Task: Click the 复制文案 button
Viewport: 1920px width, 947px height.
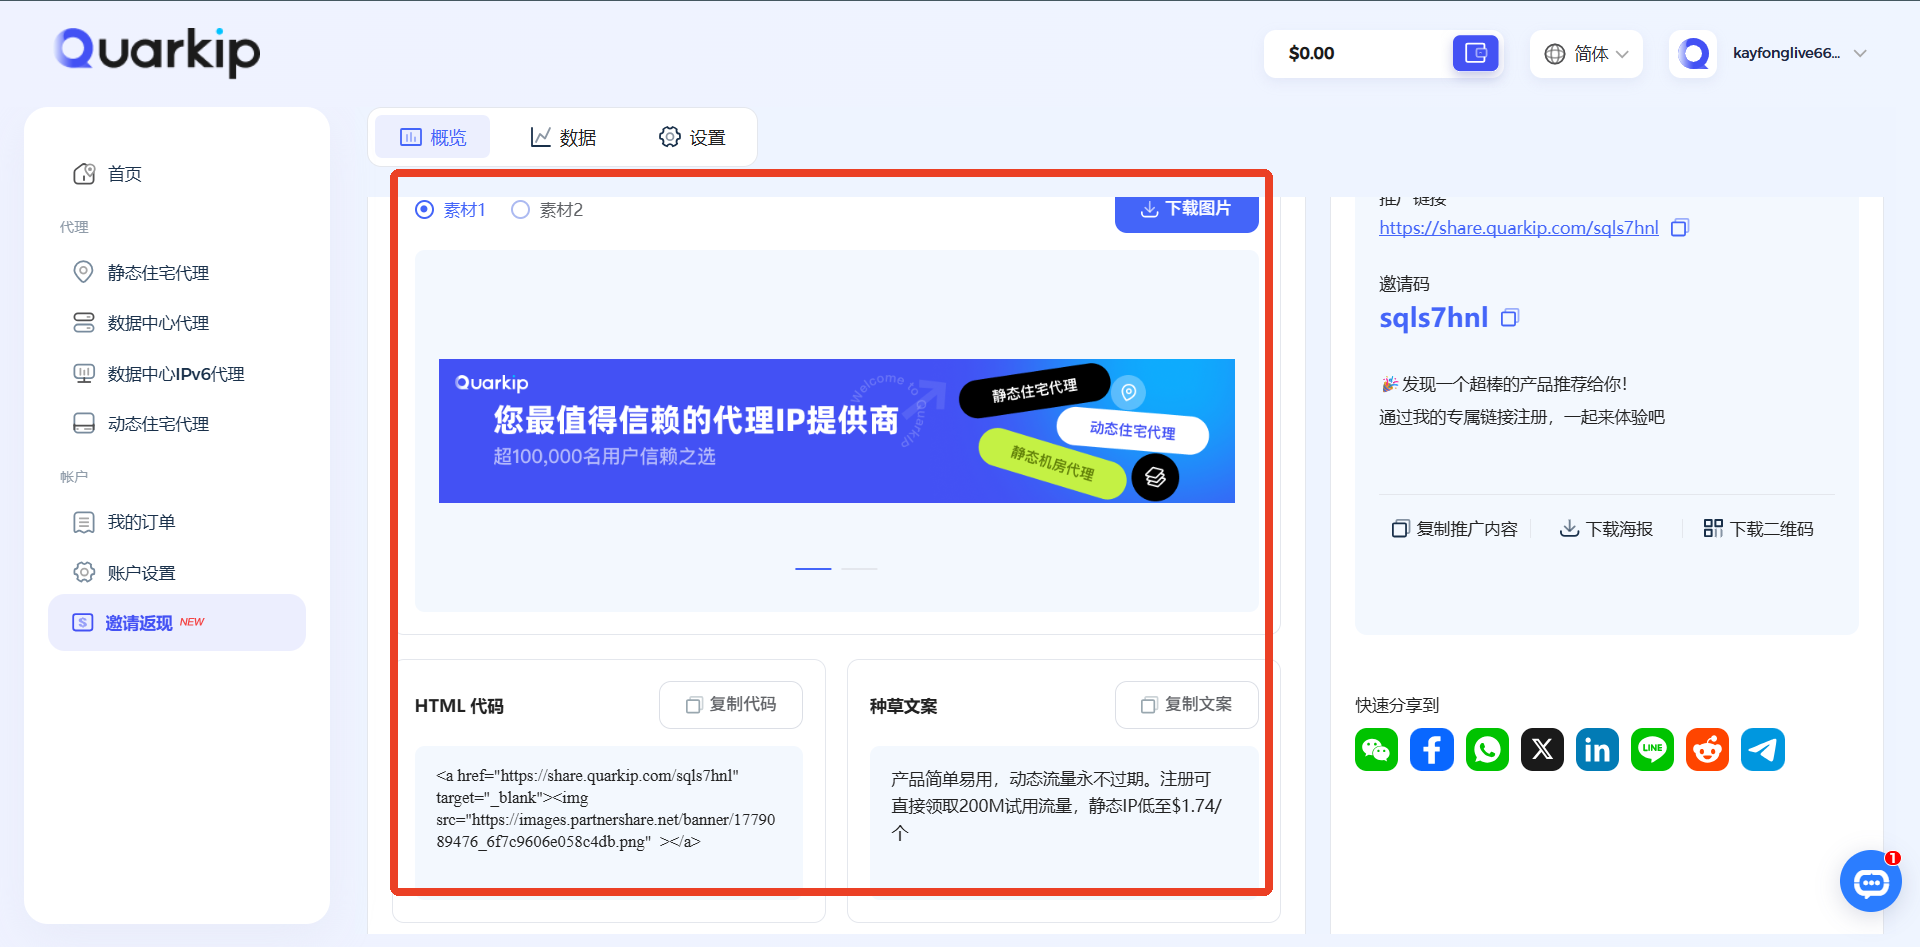Action: coord(1186,705)
